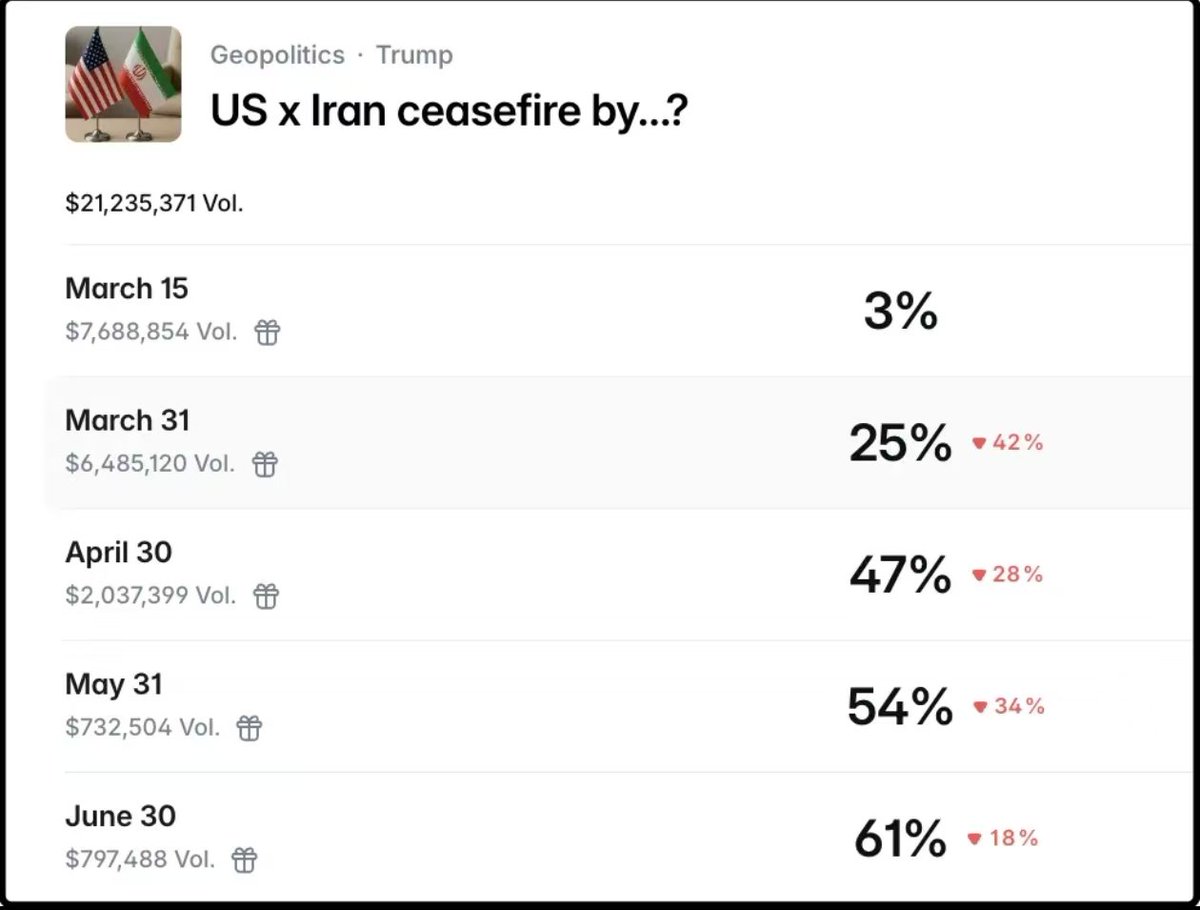Screen dimensions: 1200x910
Task: Expand the June 30 outcome
Action: (620, 838)
